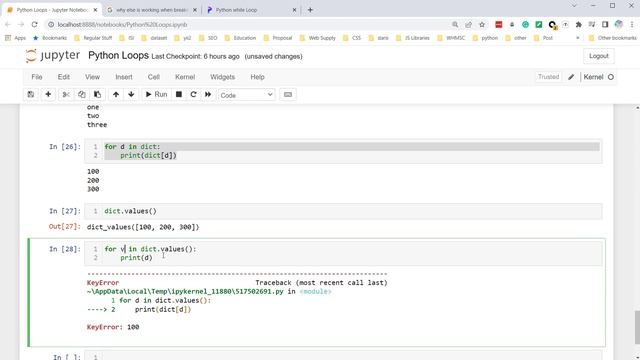Viewport: 640px width, 360px height.
Task: Rename the notebook title Python Loops
Action: [x=118, y=56]
